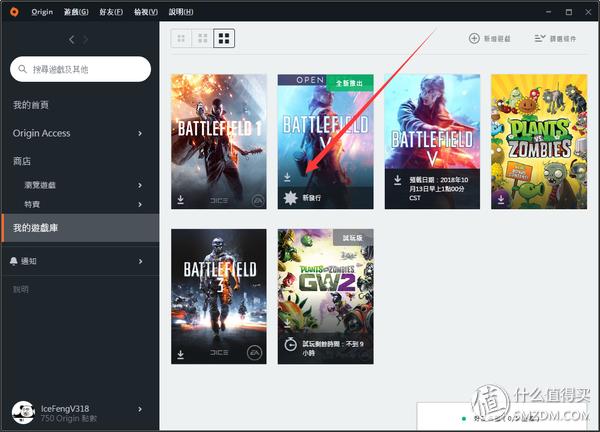Click the GW2 trial timer icon
This screenshot has height=432, width=600.
click(x=291, y=344)
